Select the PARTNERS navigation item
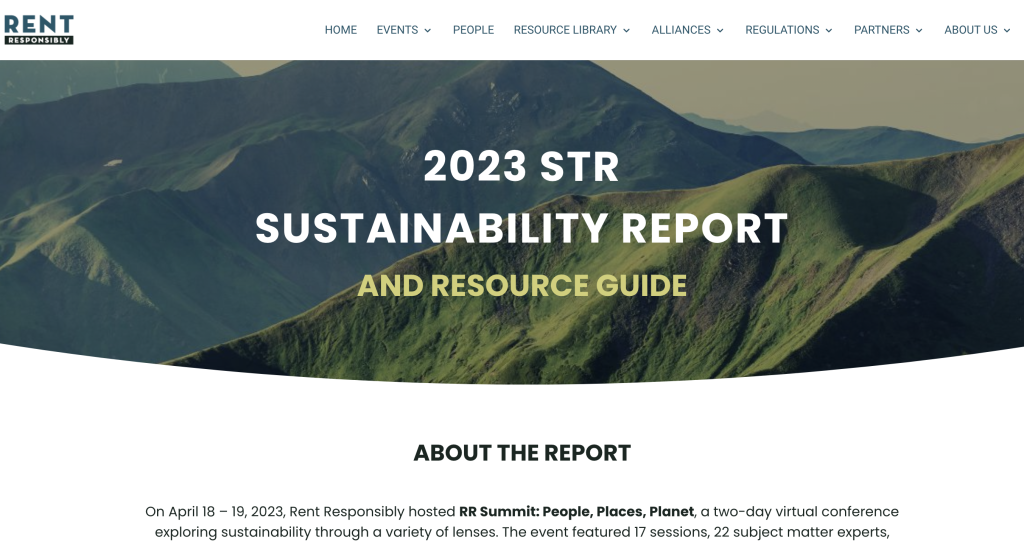Screen dimensions: 1024x542 [881, 30]
